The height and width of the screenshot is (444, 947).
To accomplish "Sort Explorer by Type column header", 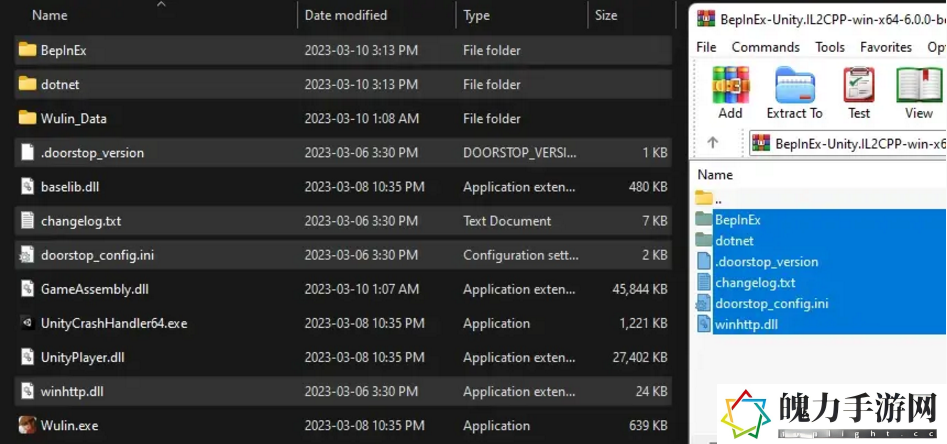I will click(x=476, y=16).
